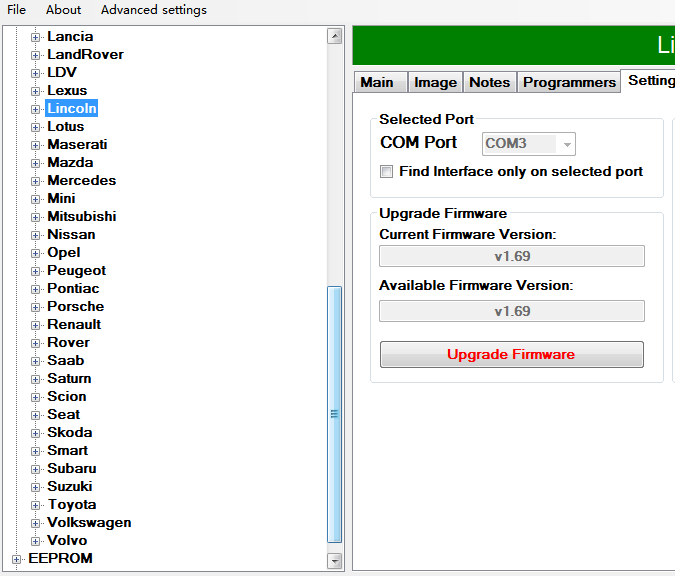Select Suzuki in the tree
The image size is (679, 576).
[x=70, y=486]
